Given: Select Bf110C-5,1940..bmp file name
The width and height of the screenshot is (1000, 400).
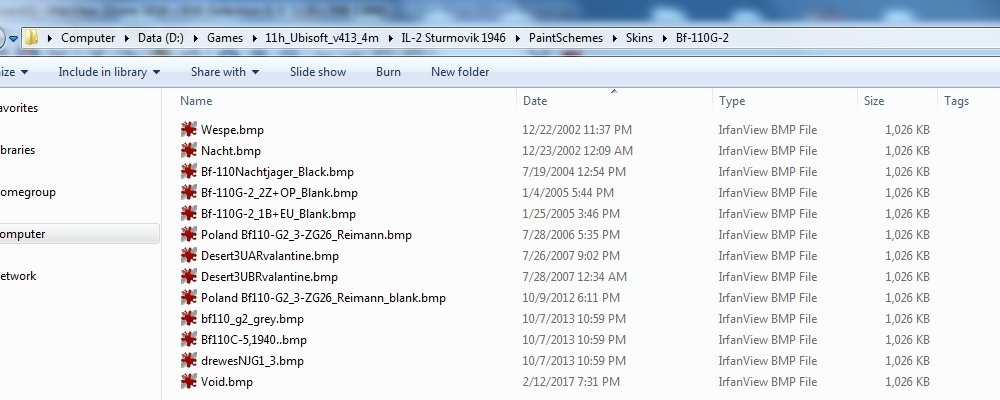Looking at the screenshot, I should point(254,341).
